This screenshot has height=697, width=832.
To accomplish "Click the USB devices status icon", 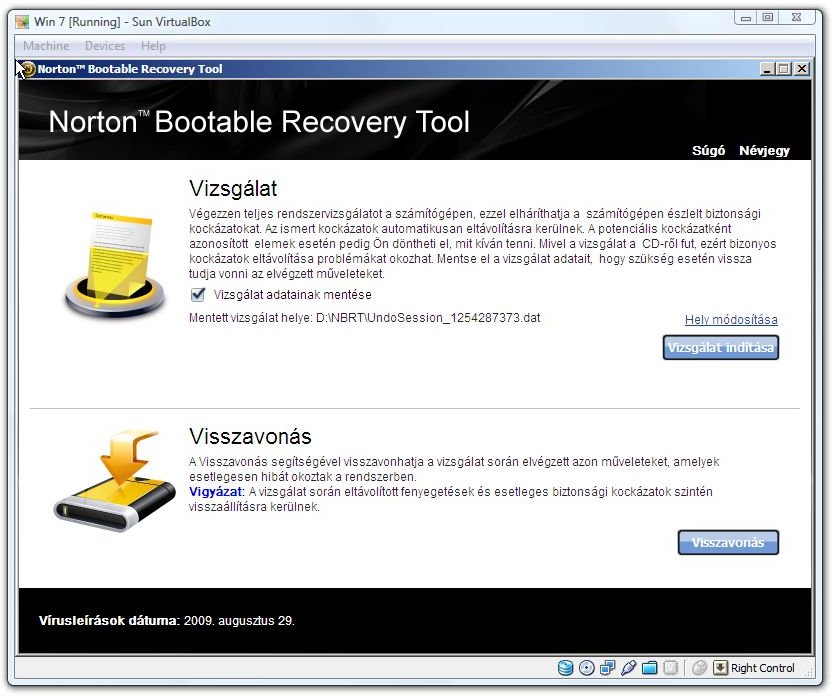I will coord(628,667).
